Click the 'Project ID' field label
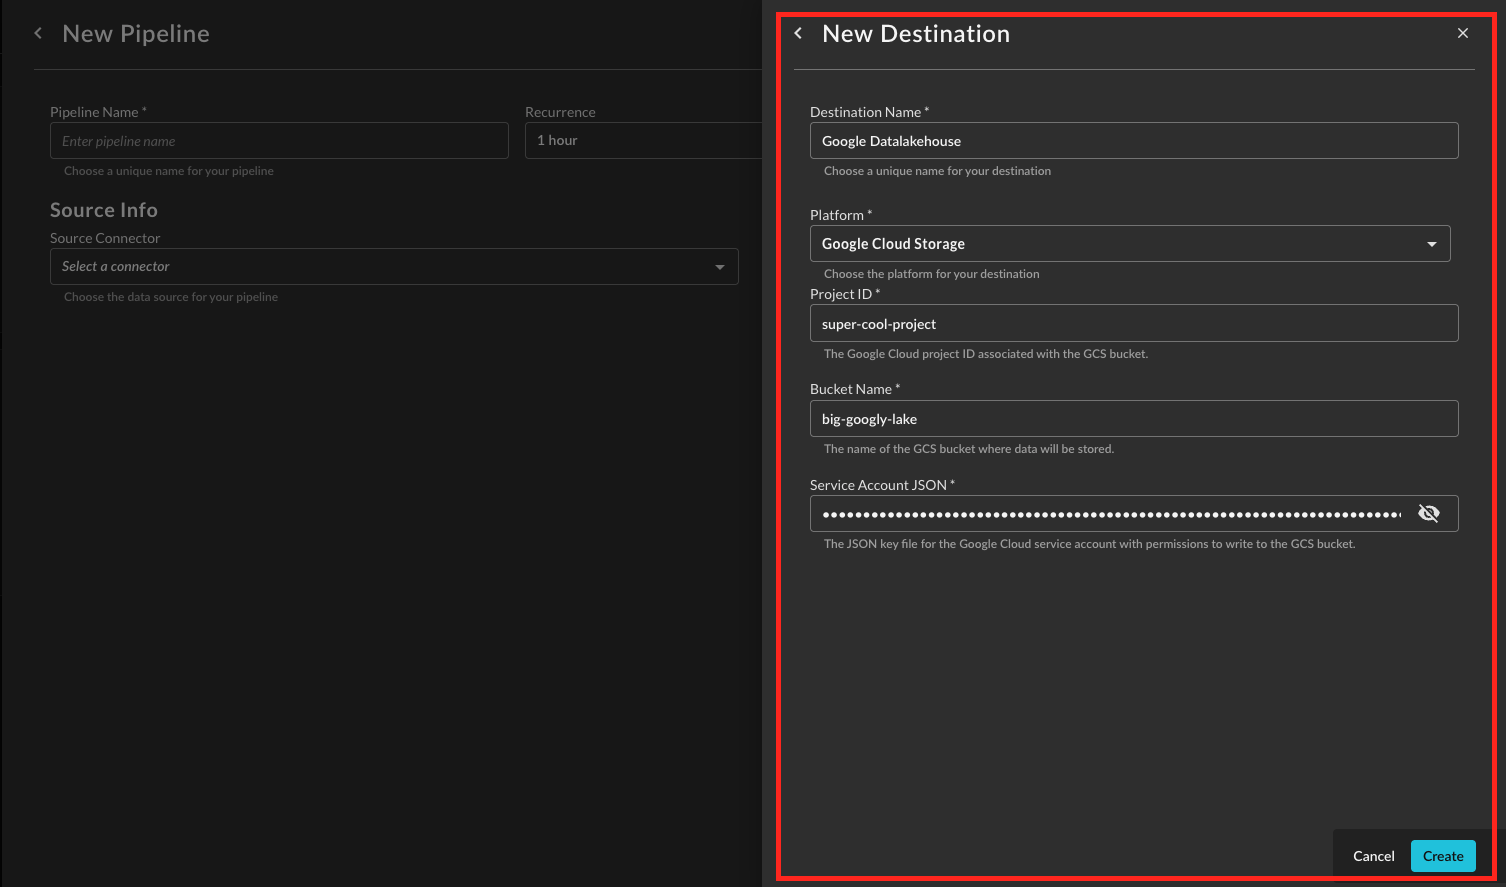The width and height of the screenshot is (1506, 887). point(845,294)
